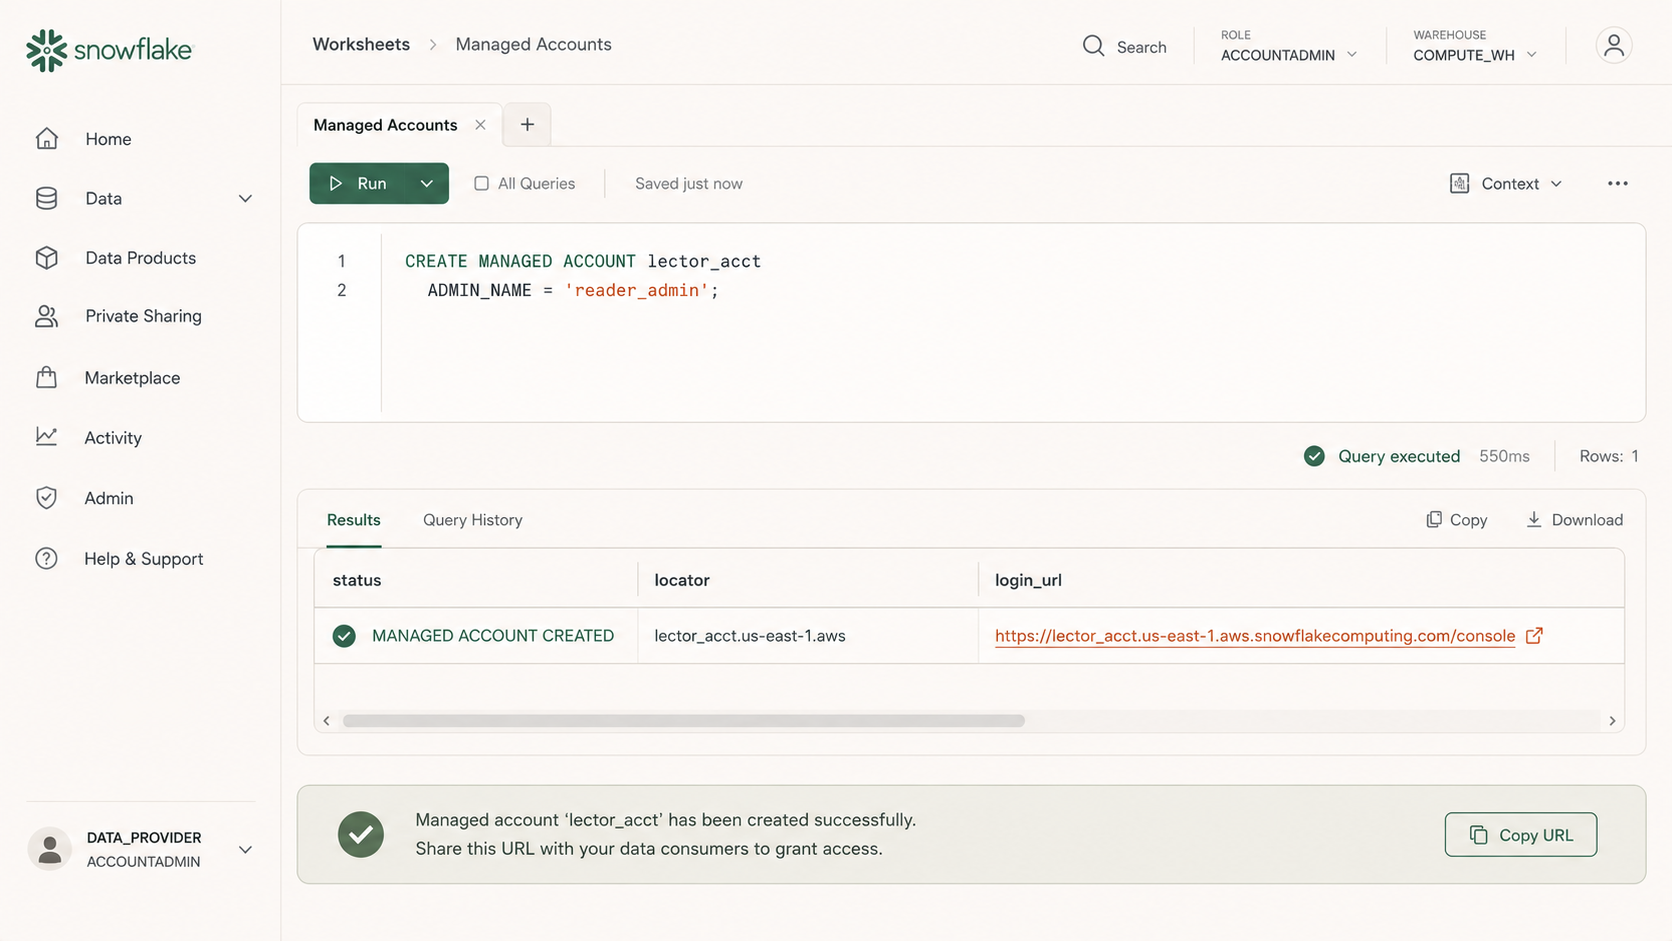
Task: Click the Managed Accounts breadcrumb text
Action: click(533, 44)
